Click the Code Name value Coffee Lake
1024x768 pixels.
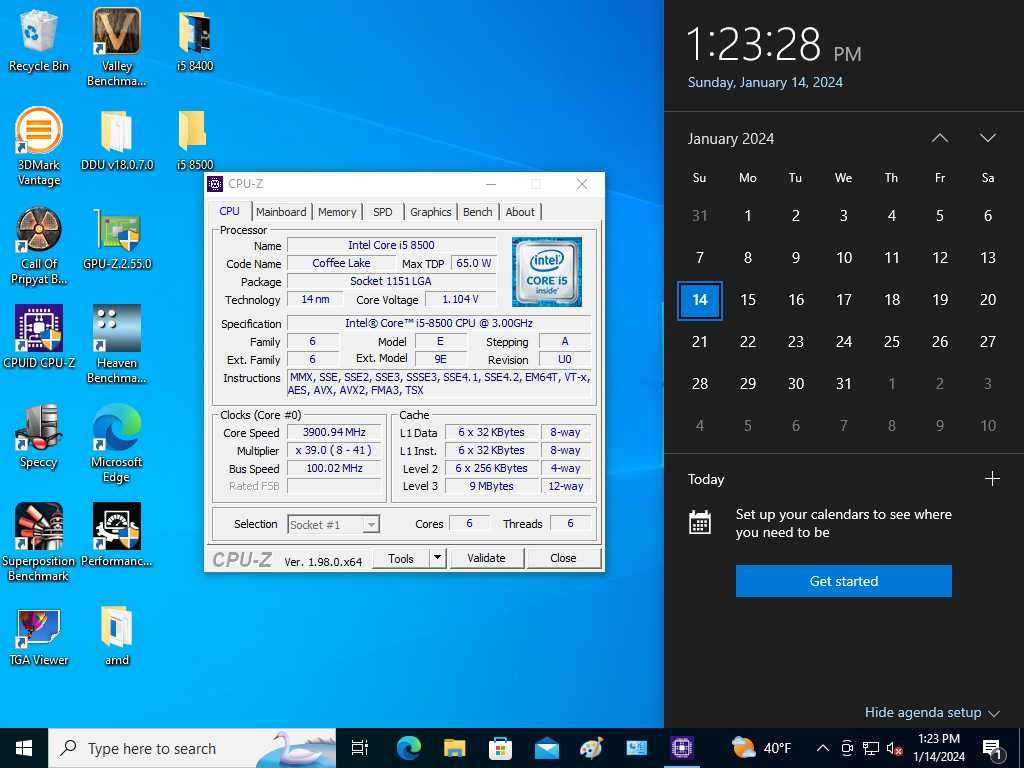[x=341, y=263]
